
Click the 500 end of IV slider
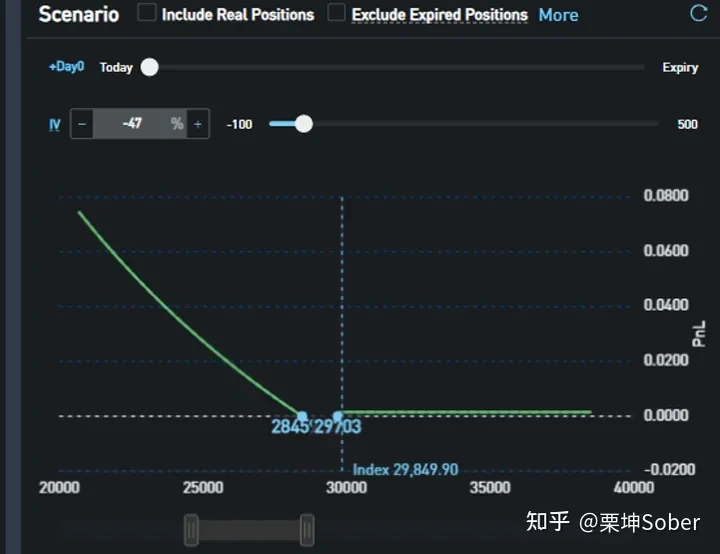coord(687,124)
